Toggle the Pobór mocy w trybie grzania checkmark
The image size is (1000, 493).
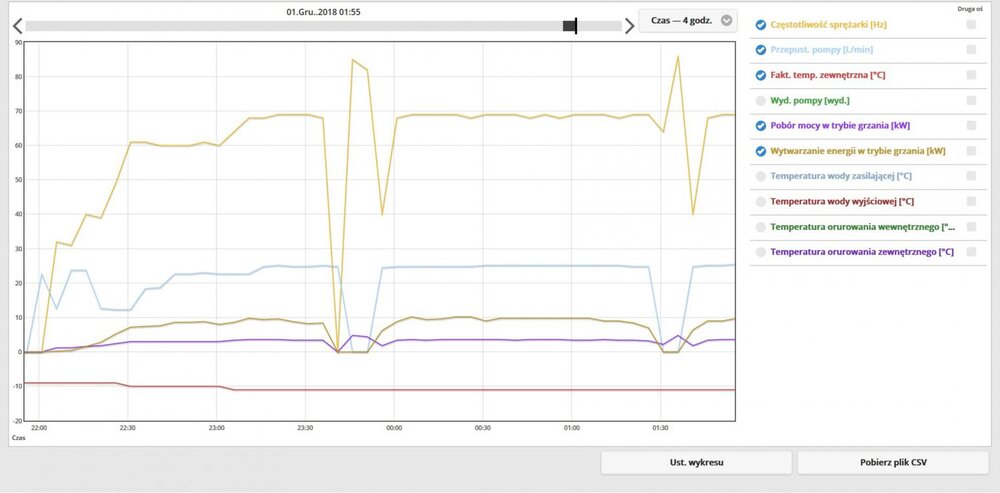tap(761, 126)
